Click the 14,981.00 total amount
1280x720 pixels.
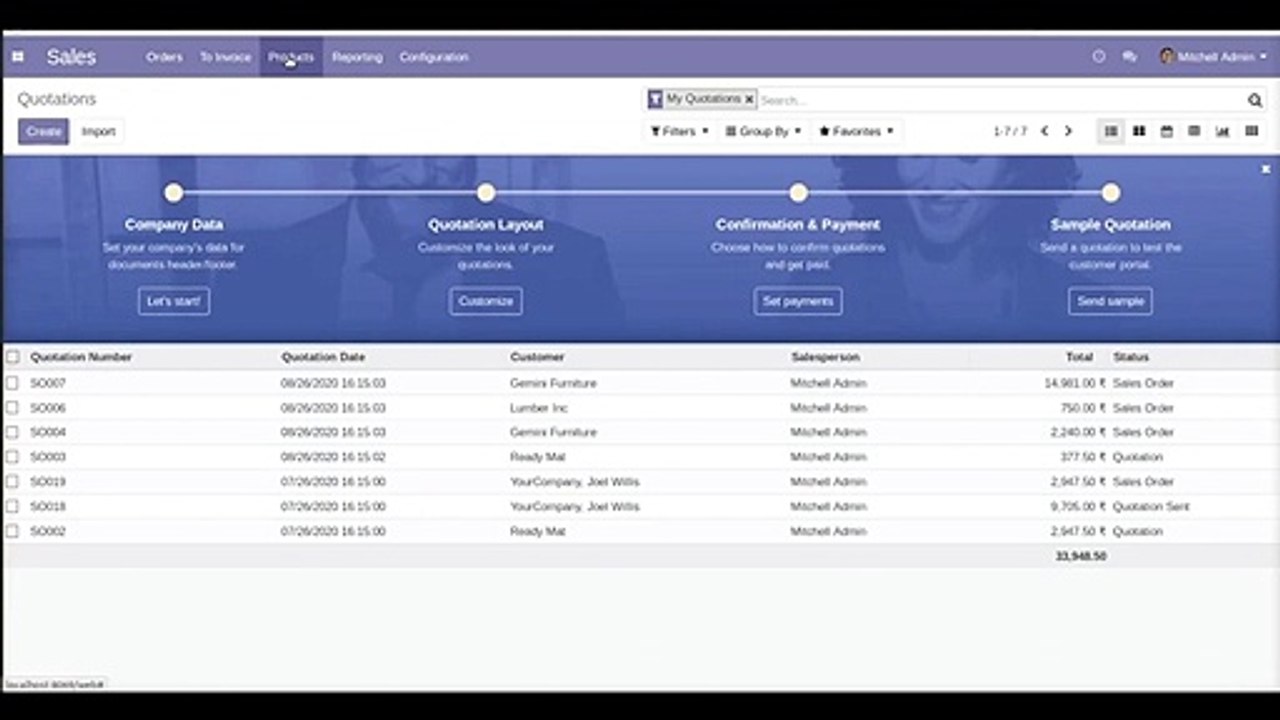point(1075,383)
